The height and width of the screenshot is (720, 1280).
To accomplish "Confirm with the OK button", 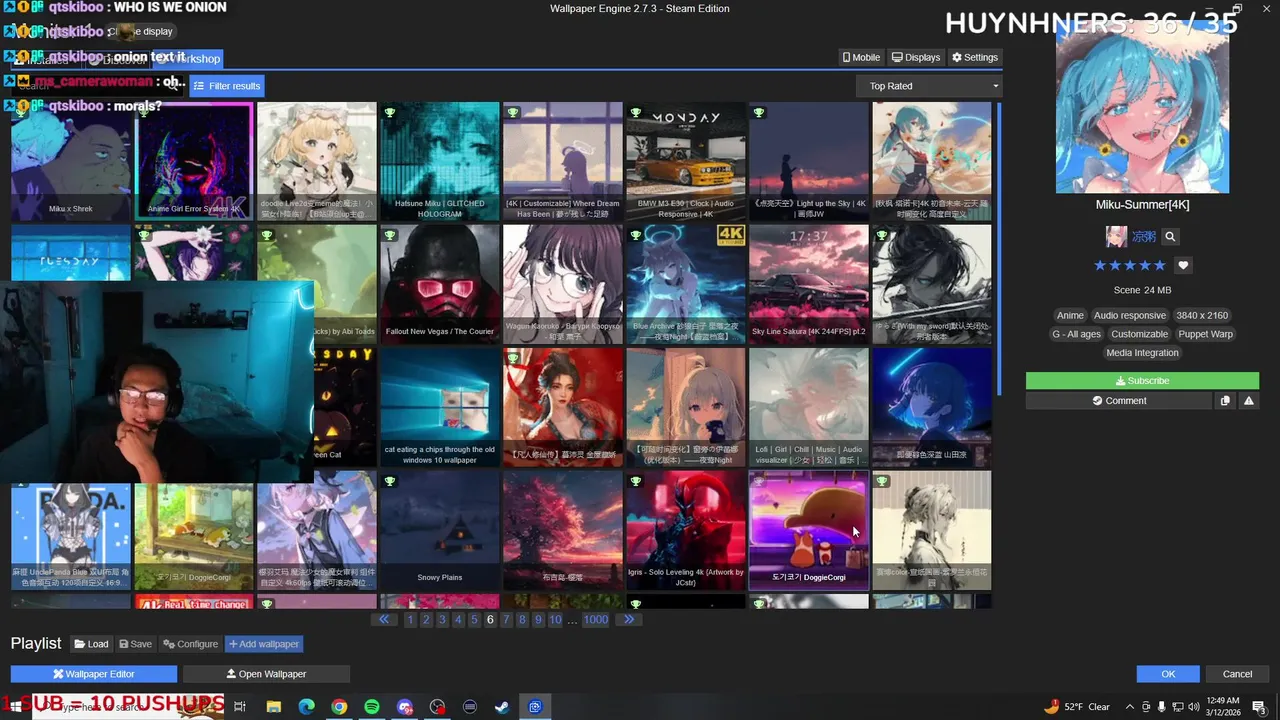I will pyautogui.click(x=1168, y=674).
